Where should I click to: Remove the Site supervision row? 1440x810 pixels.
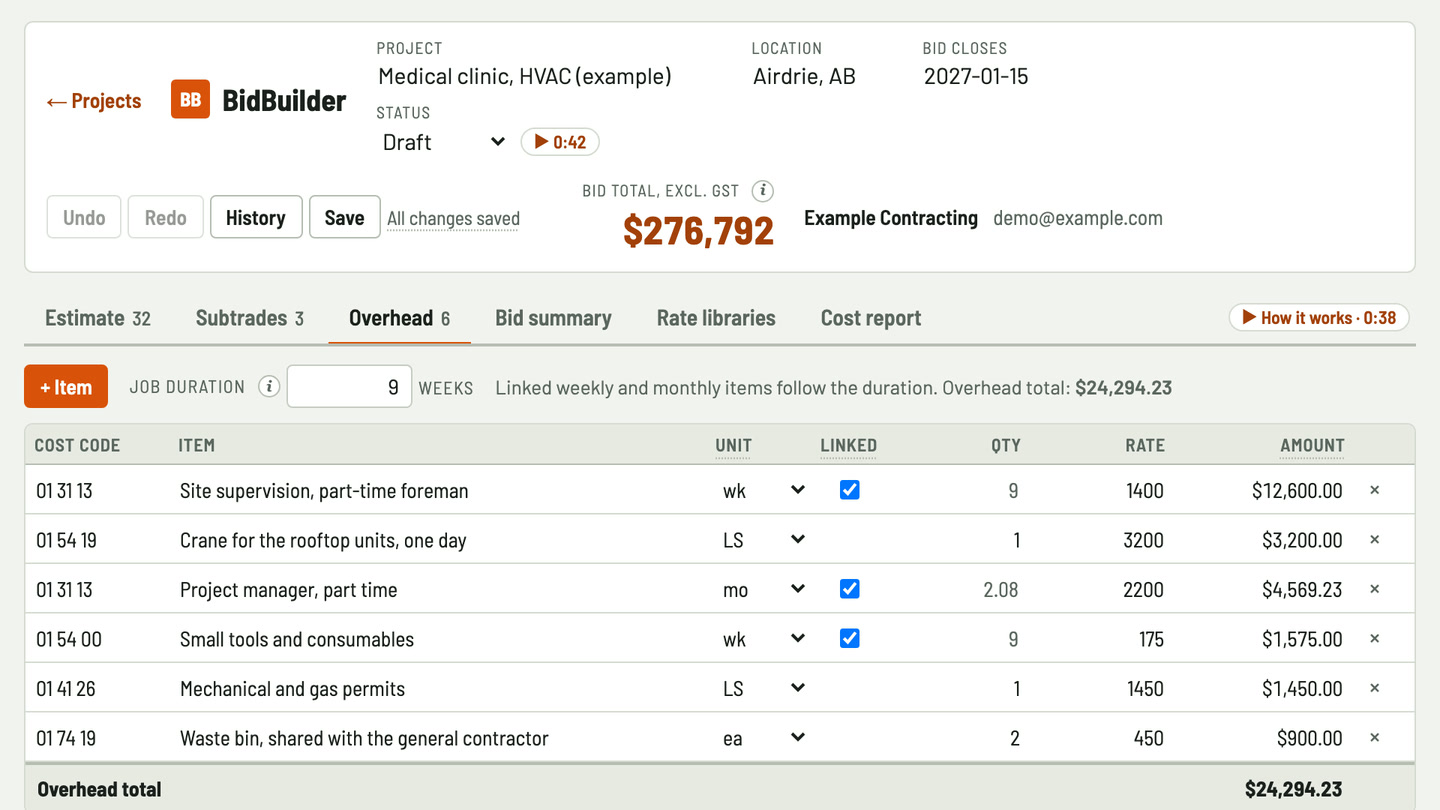point(1374,490)
